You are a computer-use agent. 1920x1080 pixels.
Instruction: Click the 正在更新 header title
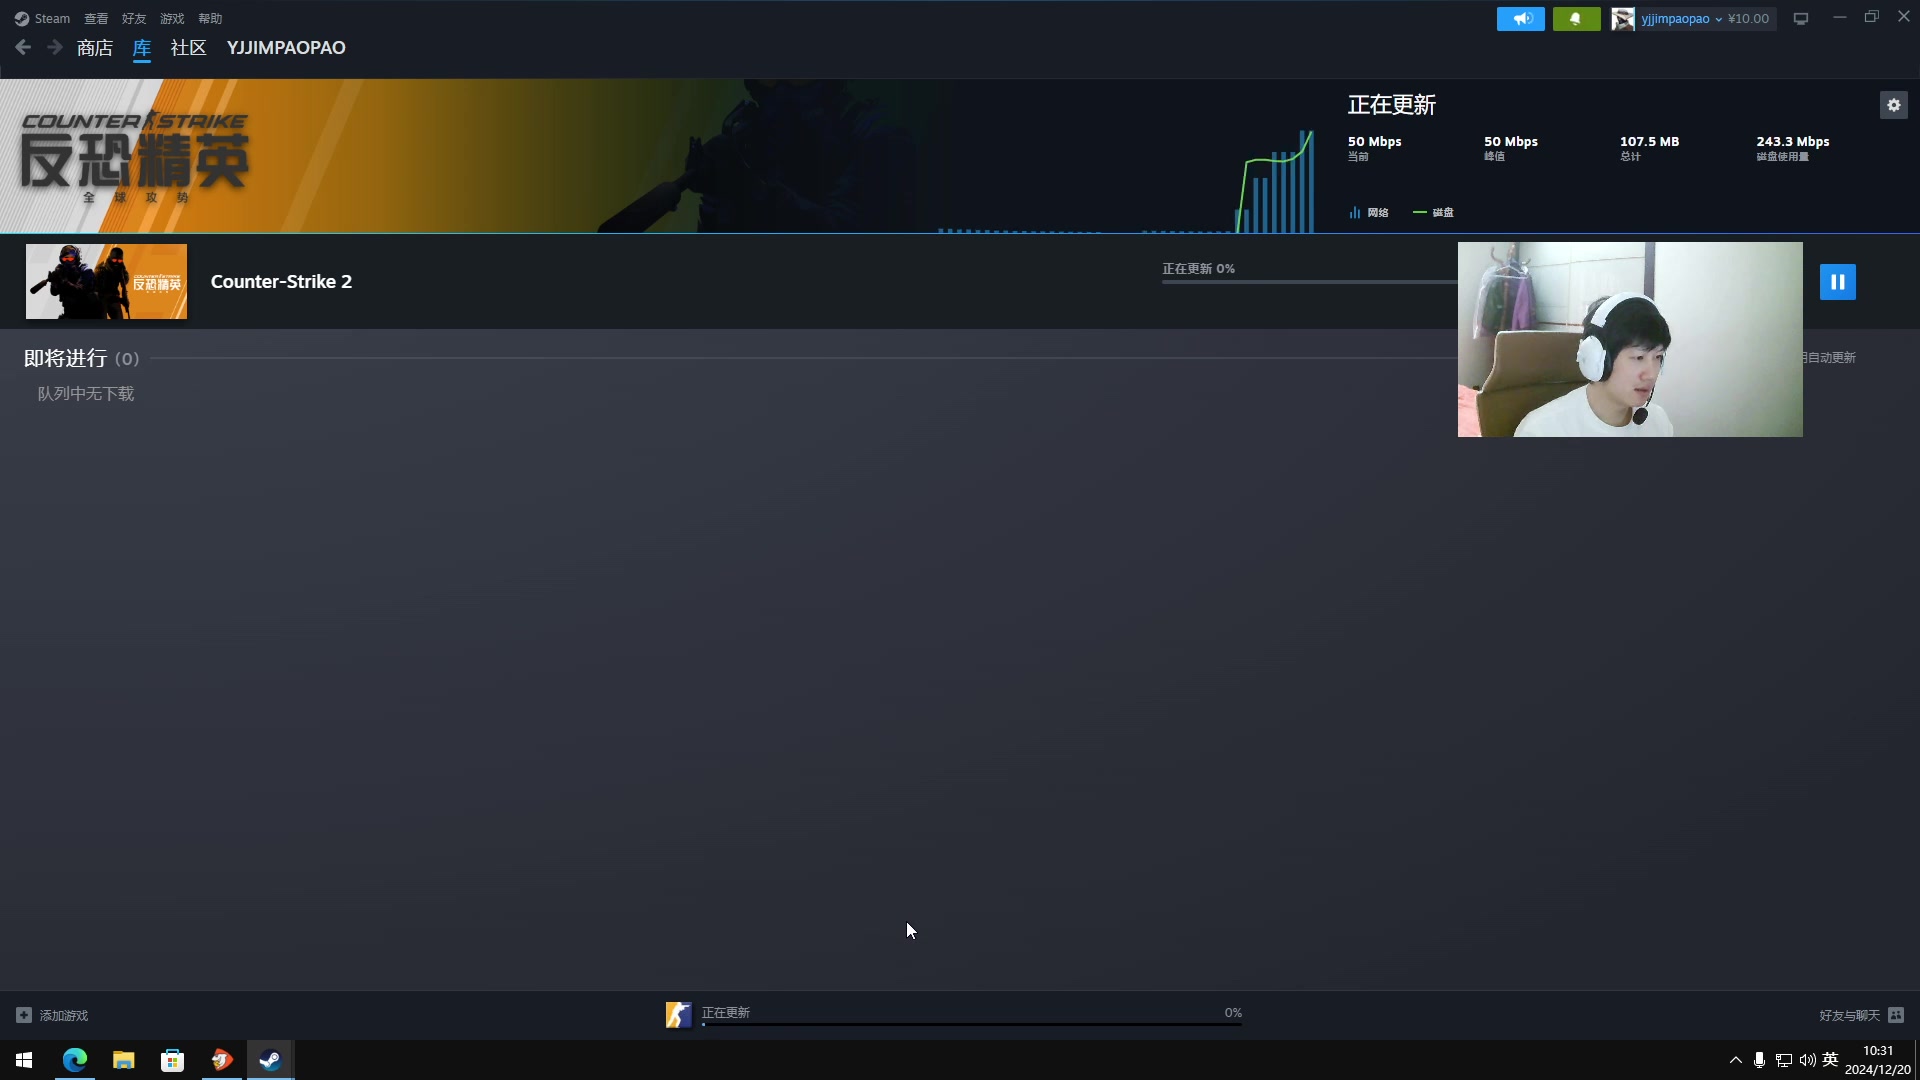click(1391, 105)
